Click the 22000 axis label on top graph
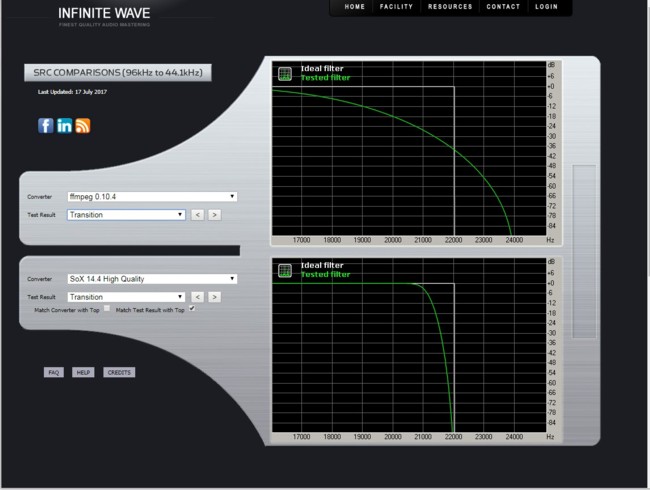This screenshot has width=650, height=490. point(453,240)
